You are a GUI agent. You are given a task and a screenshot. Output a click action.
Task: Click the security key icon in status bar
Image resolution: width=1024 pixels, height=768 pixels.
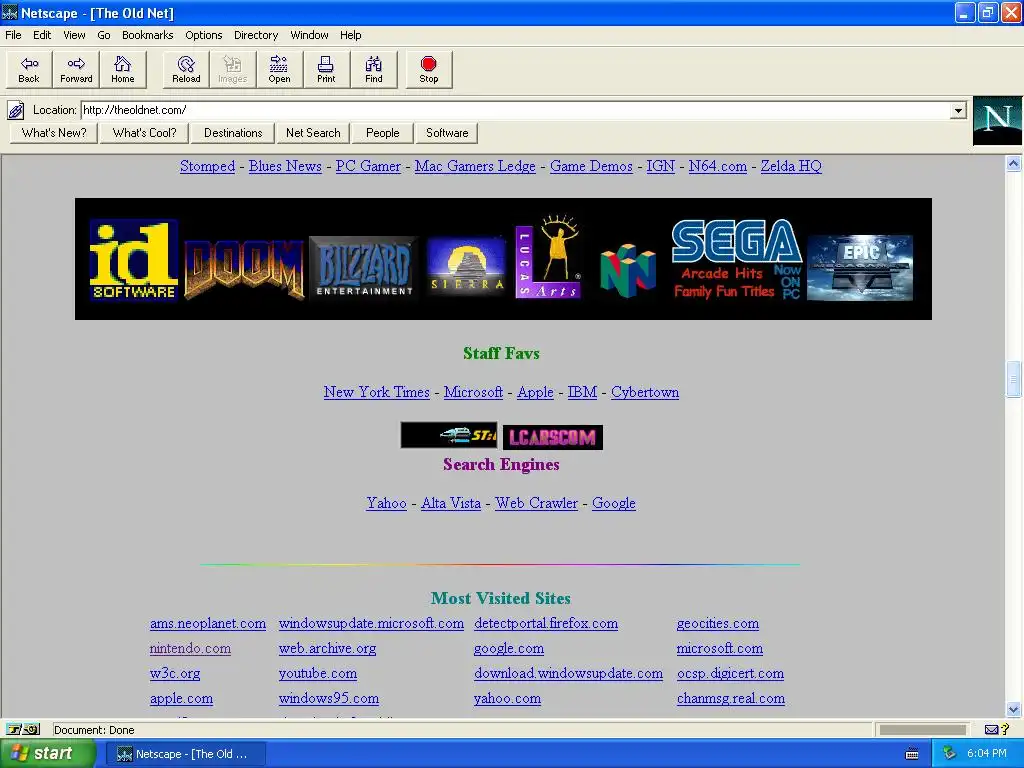click(23, 729)
